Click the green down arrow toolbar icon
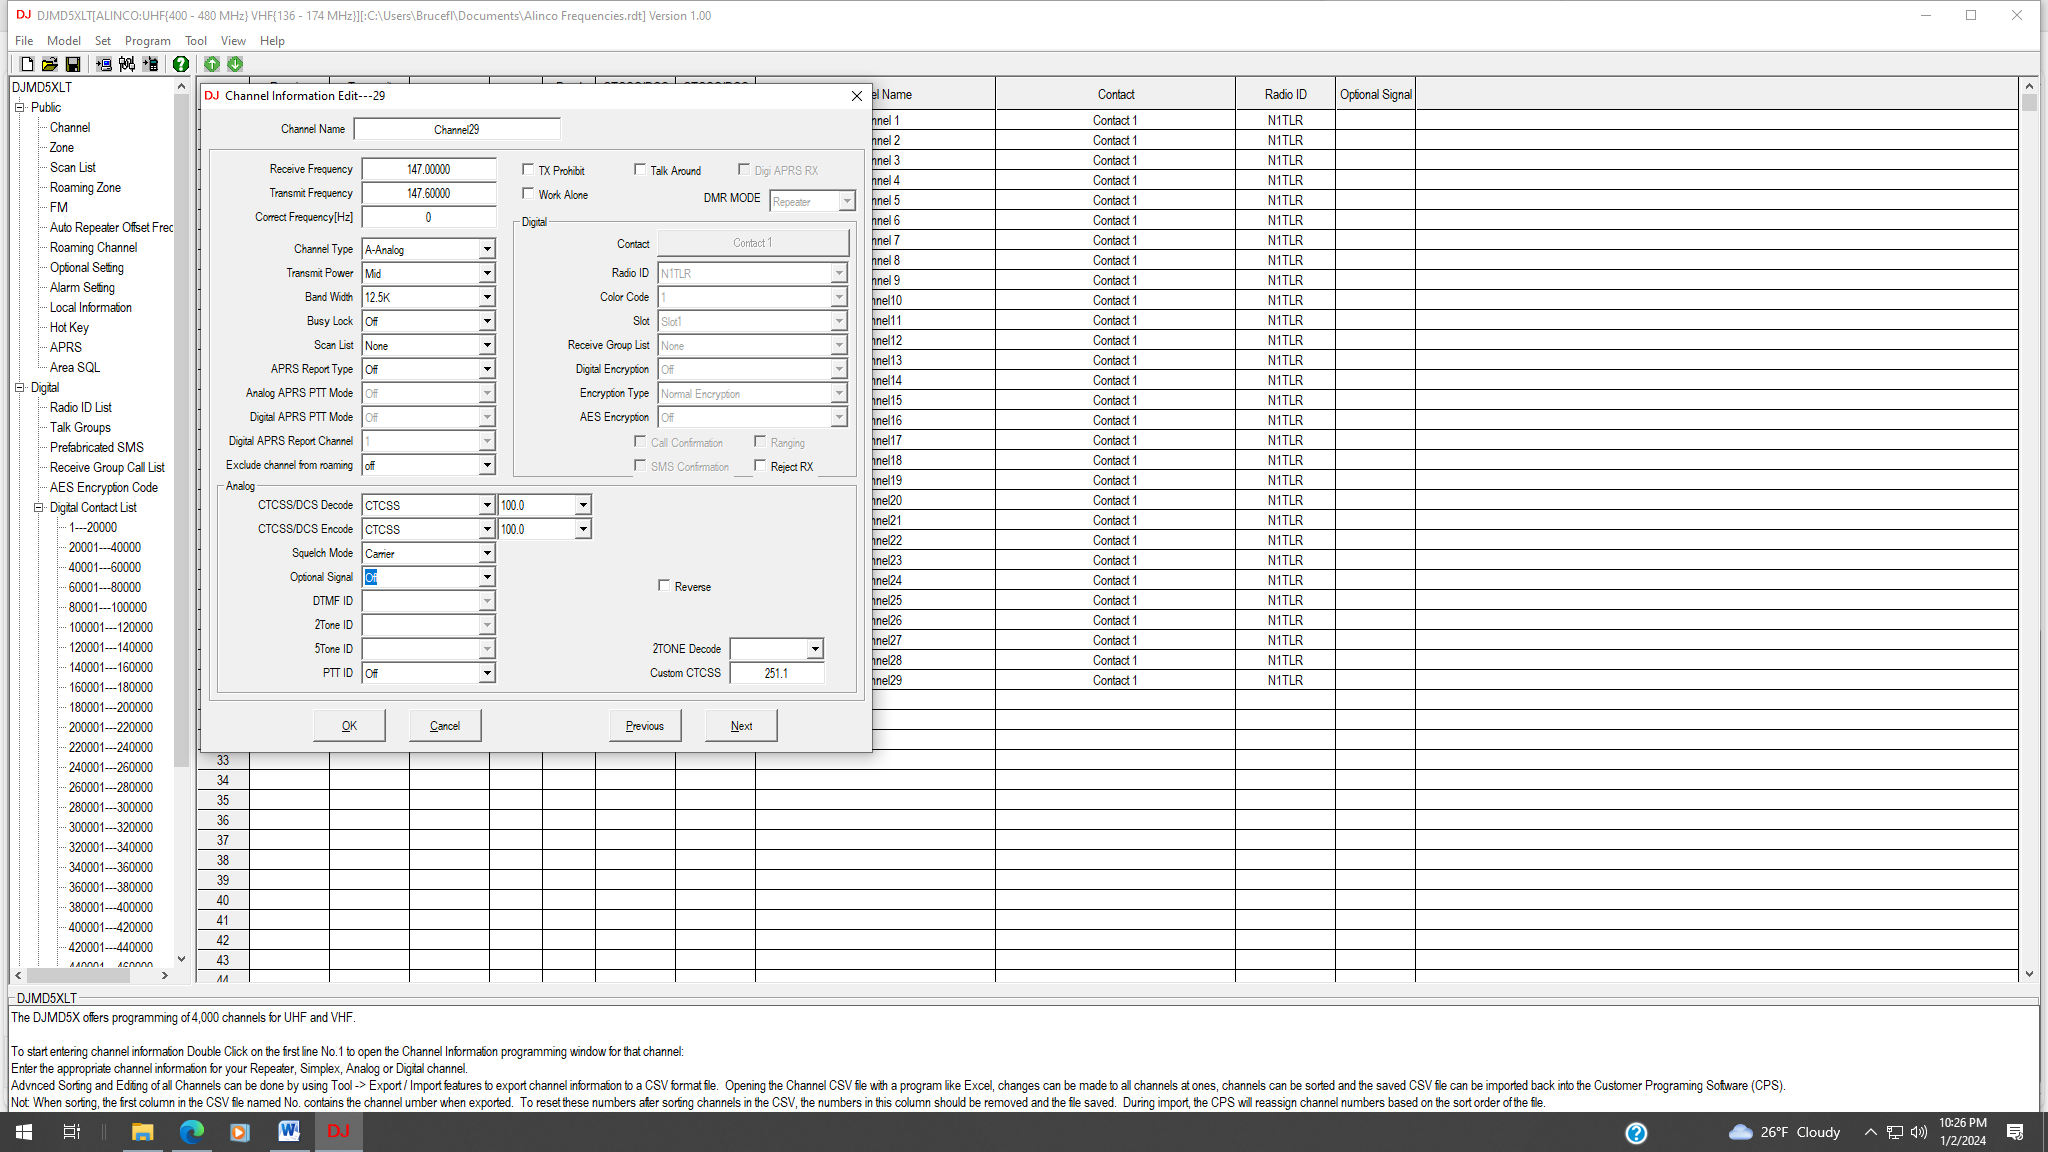 pyautogui.click(x=235, y=64)
